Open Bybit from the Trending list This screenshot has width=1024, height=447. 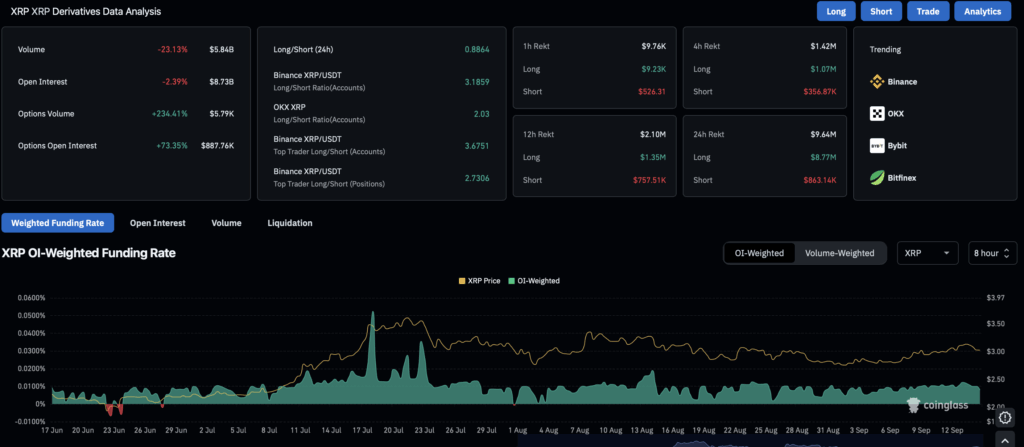click(889, 146)
